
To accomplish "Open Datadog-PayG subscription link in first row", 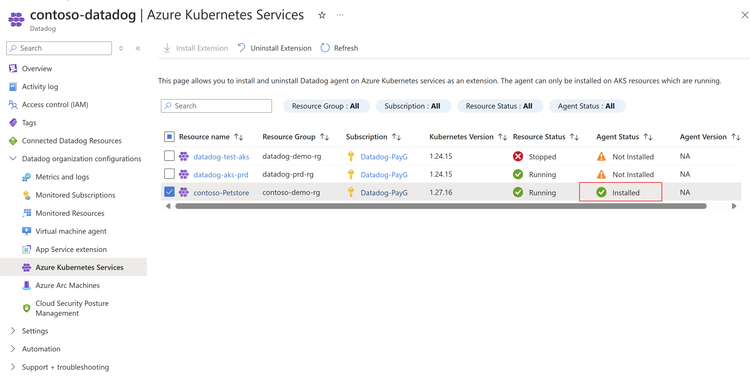I will (x=384, y=156).
